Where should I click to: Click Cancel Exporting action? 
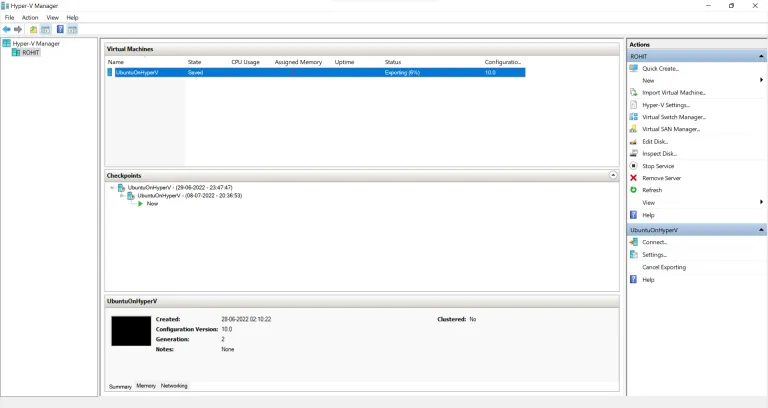(x=664, y=267)
